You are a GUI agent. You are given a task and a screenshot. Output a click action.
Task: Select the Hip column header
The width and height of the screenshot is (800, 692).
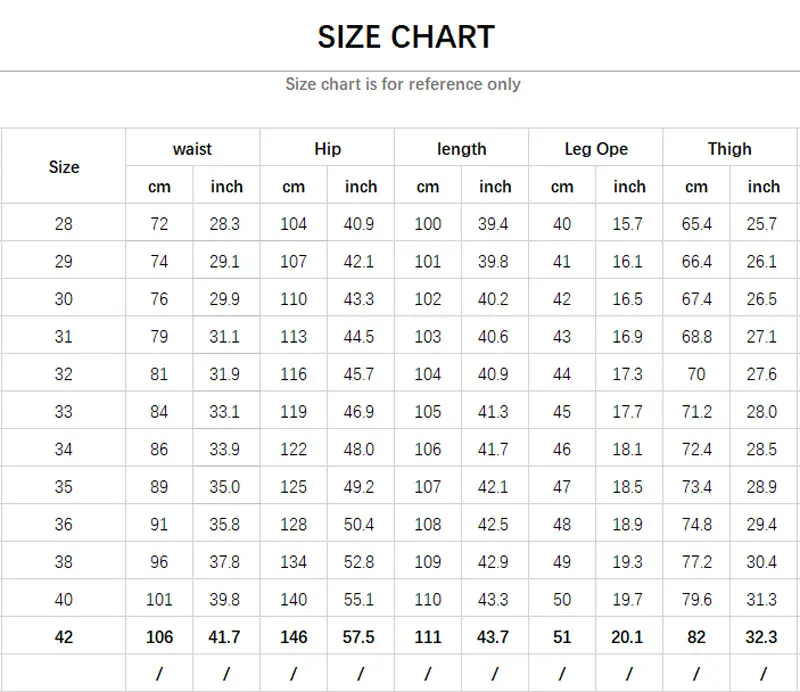(x=327, y=148)
